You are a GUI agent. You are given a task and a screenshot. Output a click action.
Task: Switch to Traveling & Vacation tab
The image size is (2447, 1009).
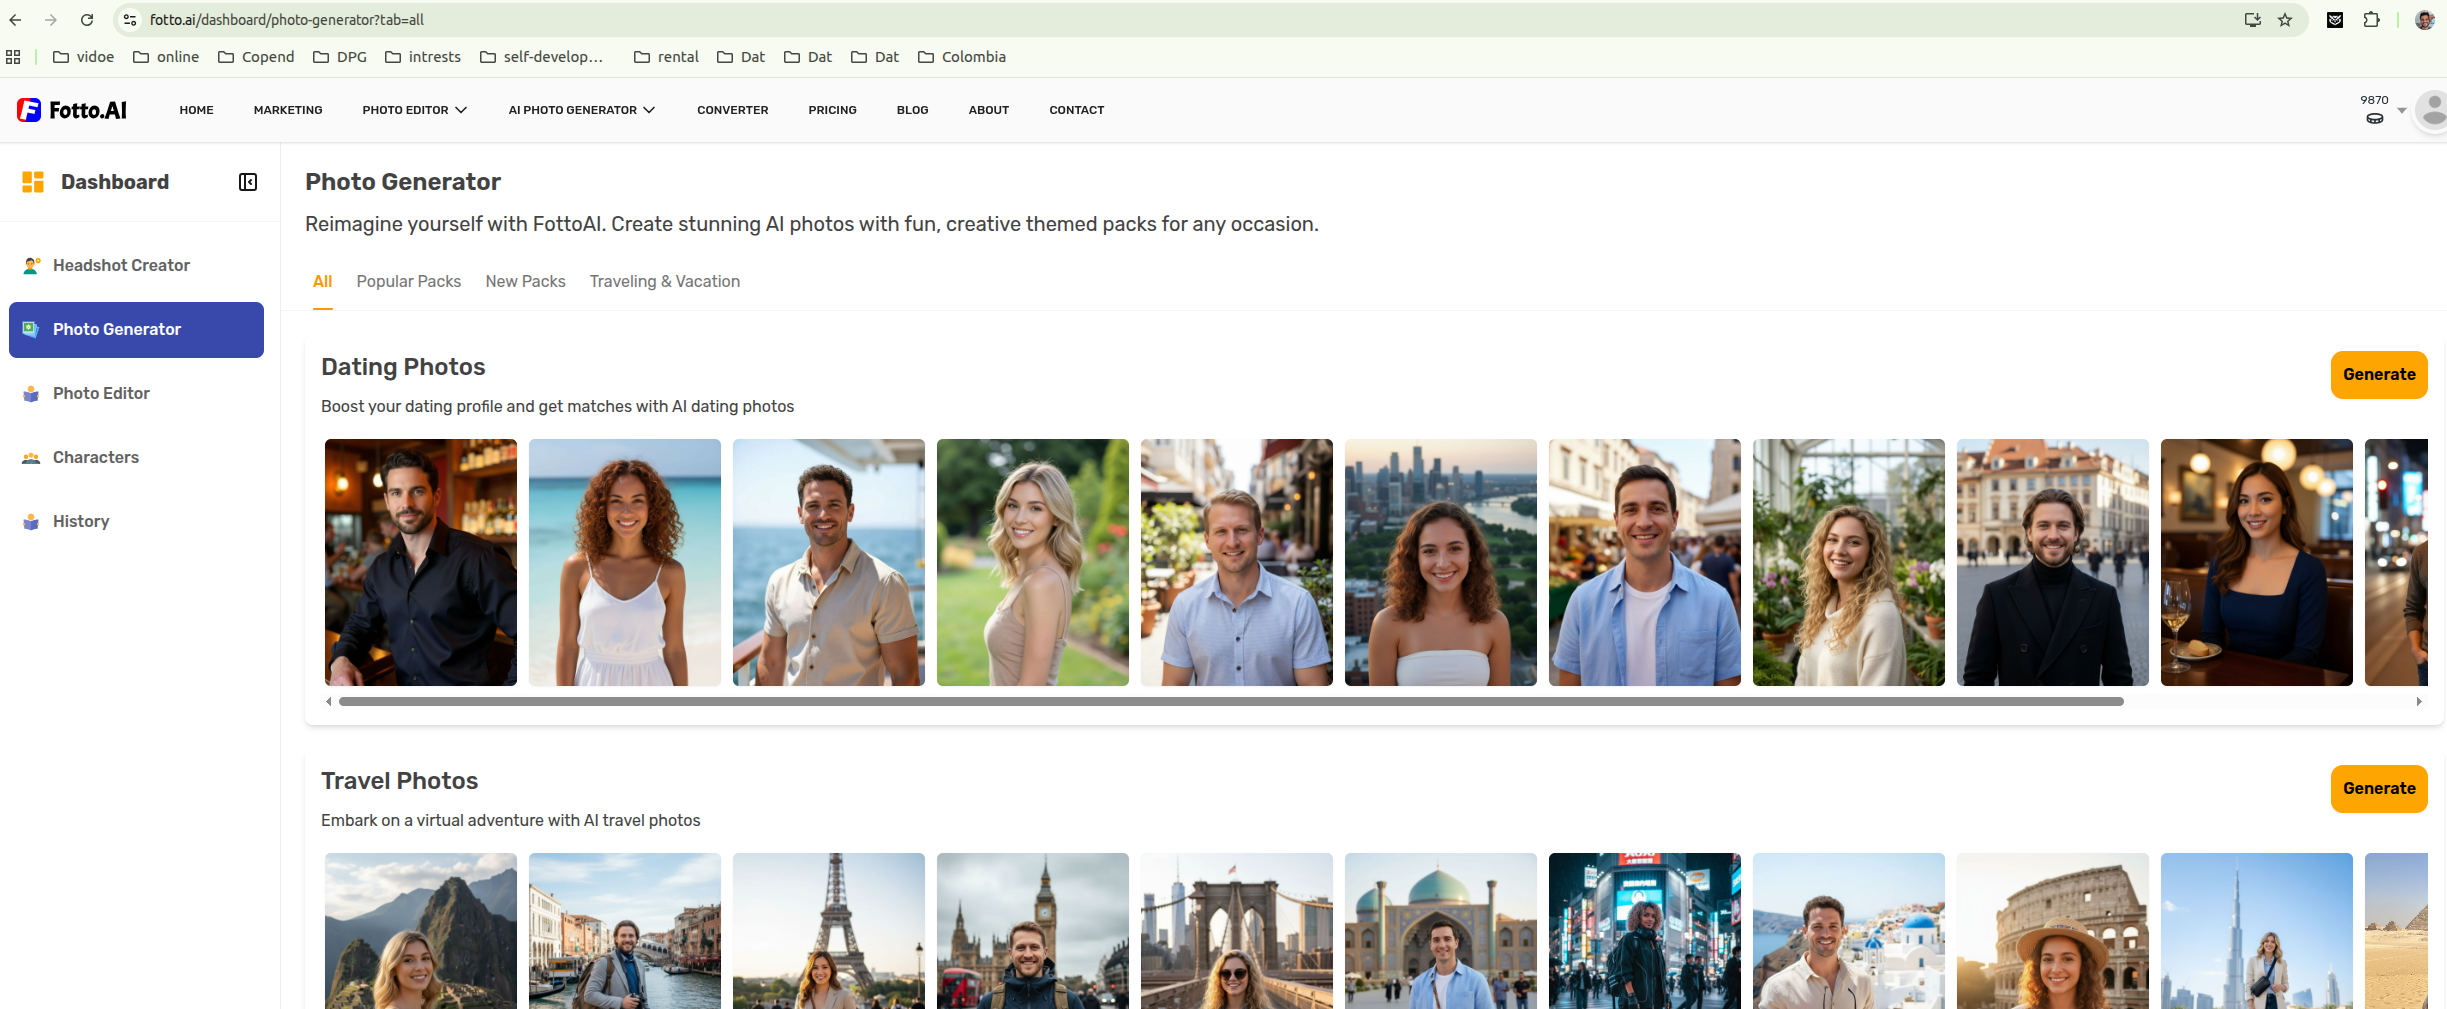pos(665,282)
